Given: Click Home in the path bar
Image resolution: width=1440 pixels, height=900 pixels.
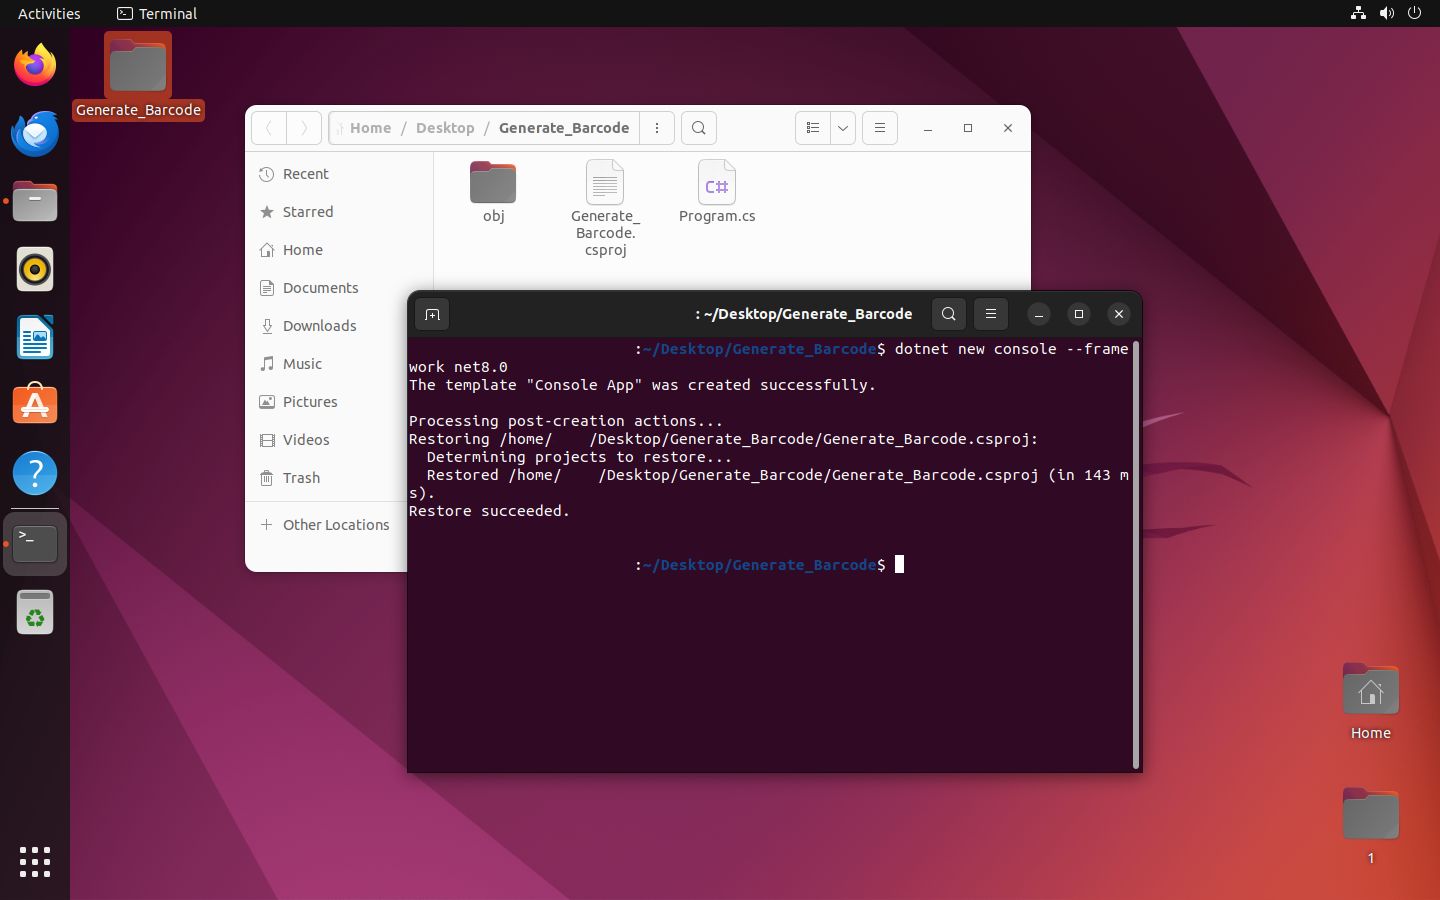Looking at the screenshot, I should (370, 128).
